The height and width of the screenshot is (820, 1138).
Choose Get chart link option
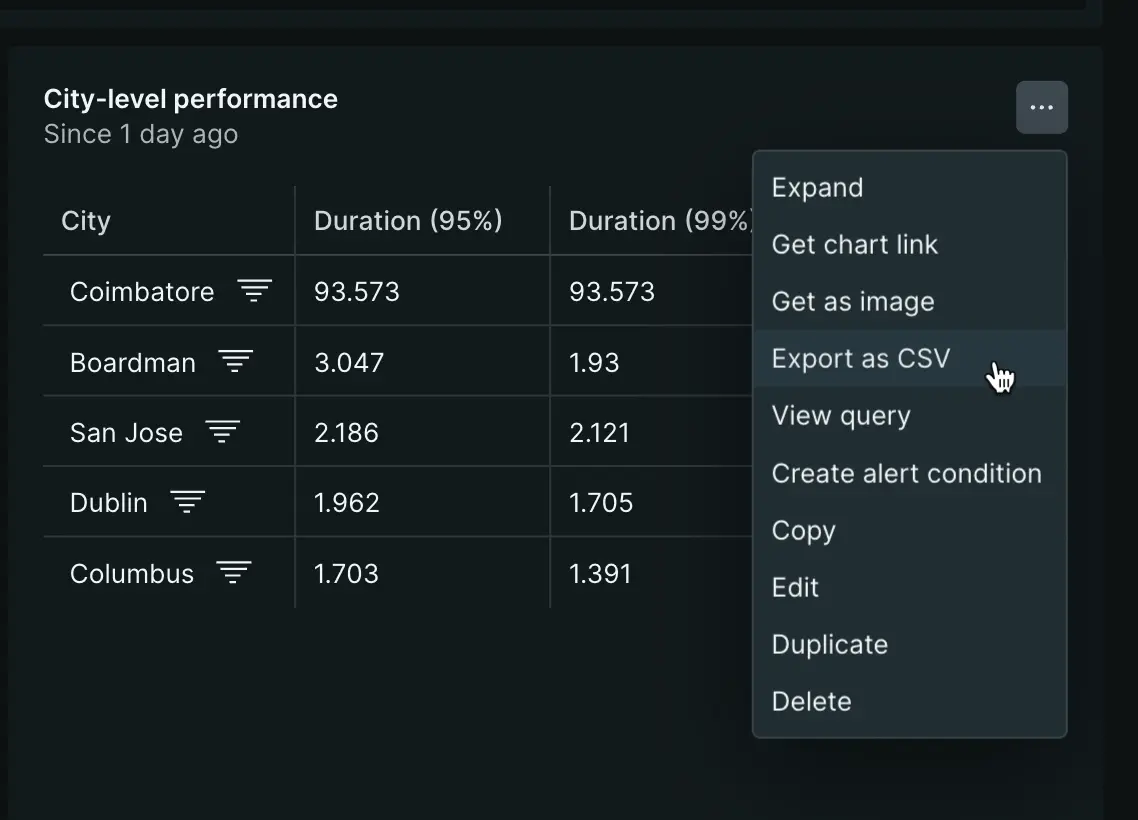tap(855, 245)
